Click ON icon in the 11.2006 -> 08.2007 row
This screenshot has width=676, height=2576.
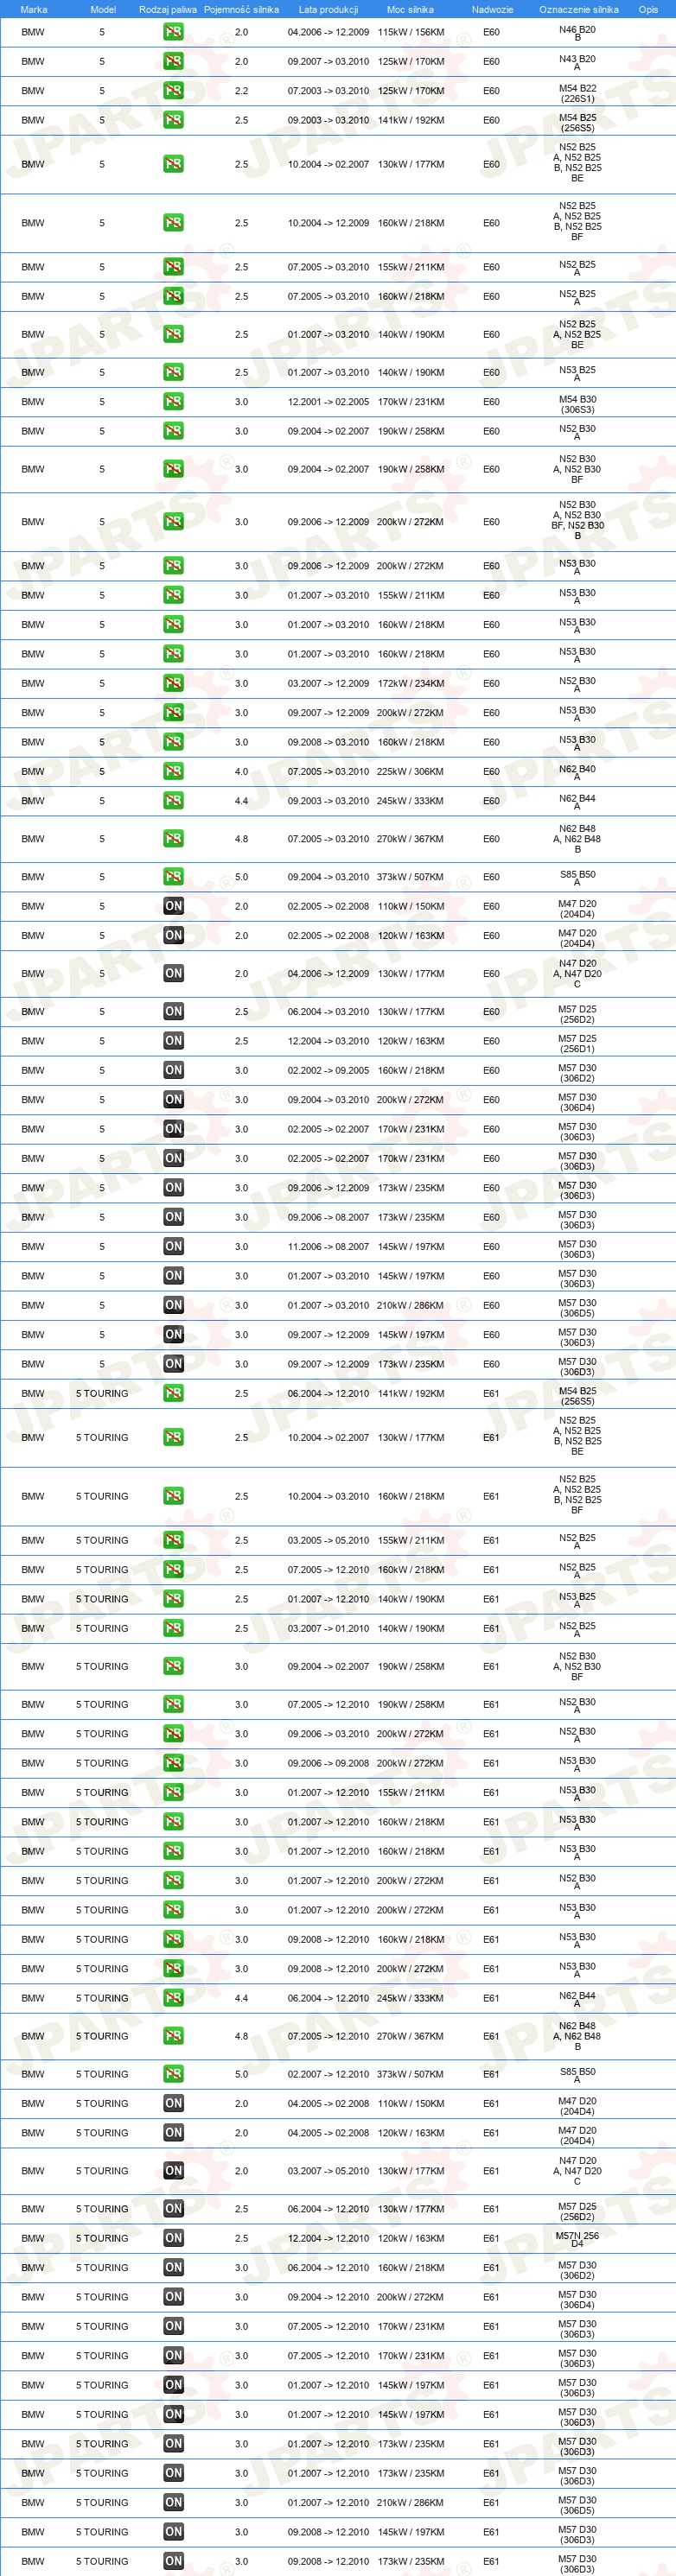pos(173,1246)
